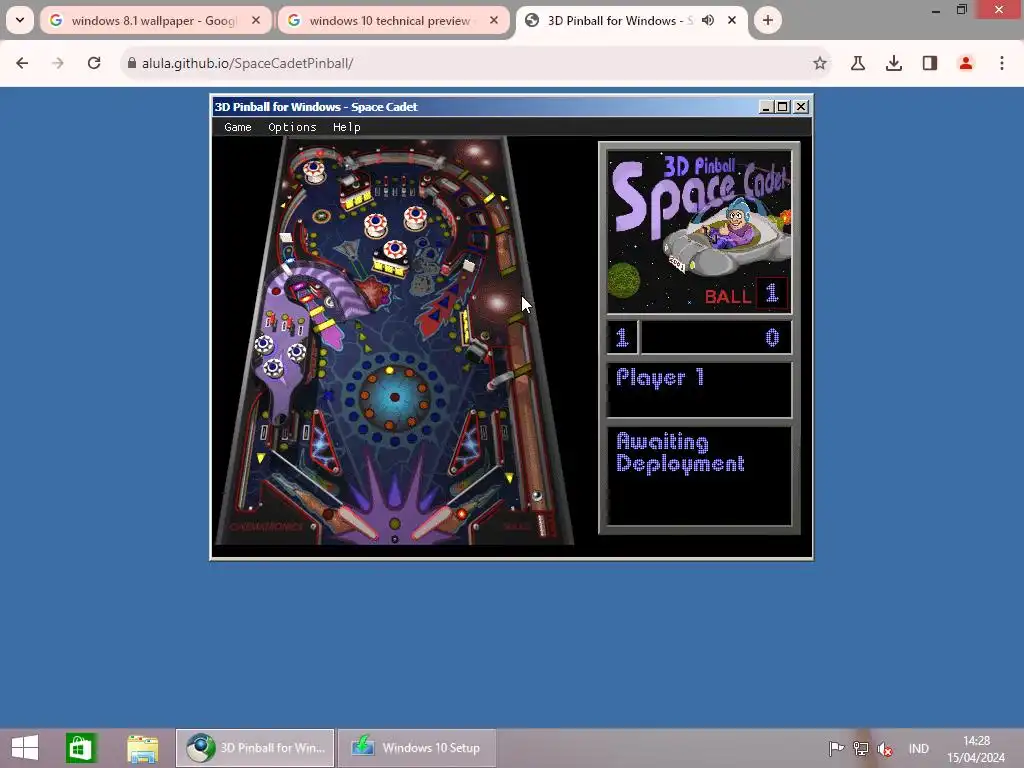This screenshot has width=1024, height=768.
Task: Select the 3D Pinball taskbar button
Action: (255, 748)
